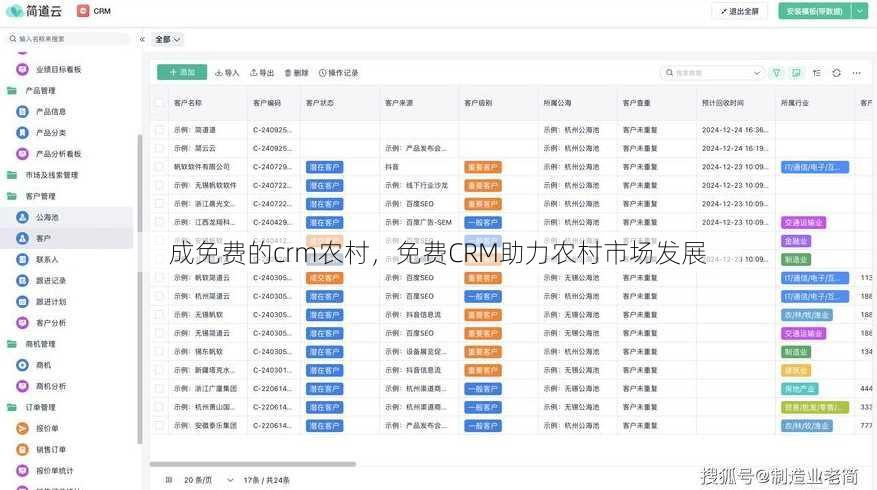
Task: Click the sidebar name search field
Action: point(67,39)
